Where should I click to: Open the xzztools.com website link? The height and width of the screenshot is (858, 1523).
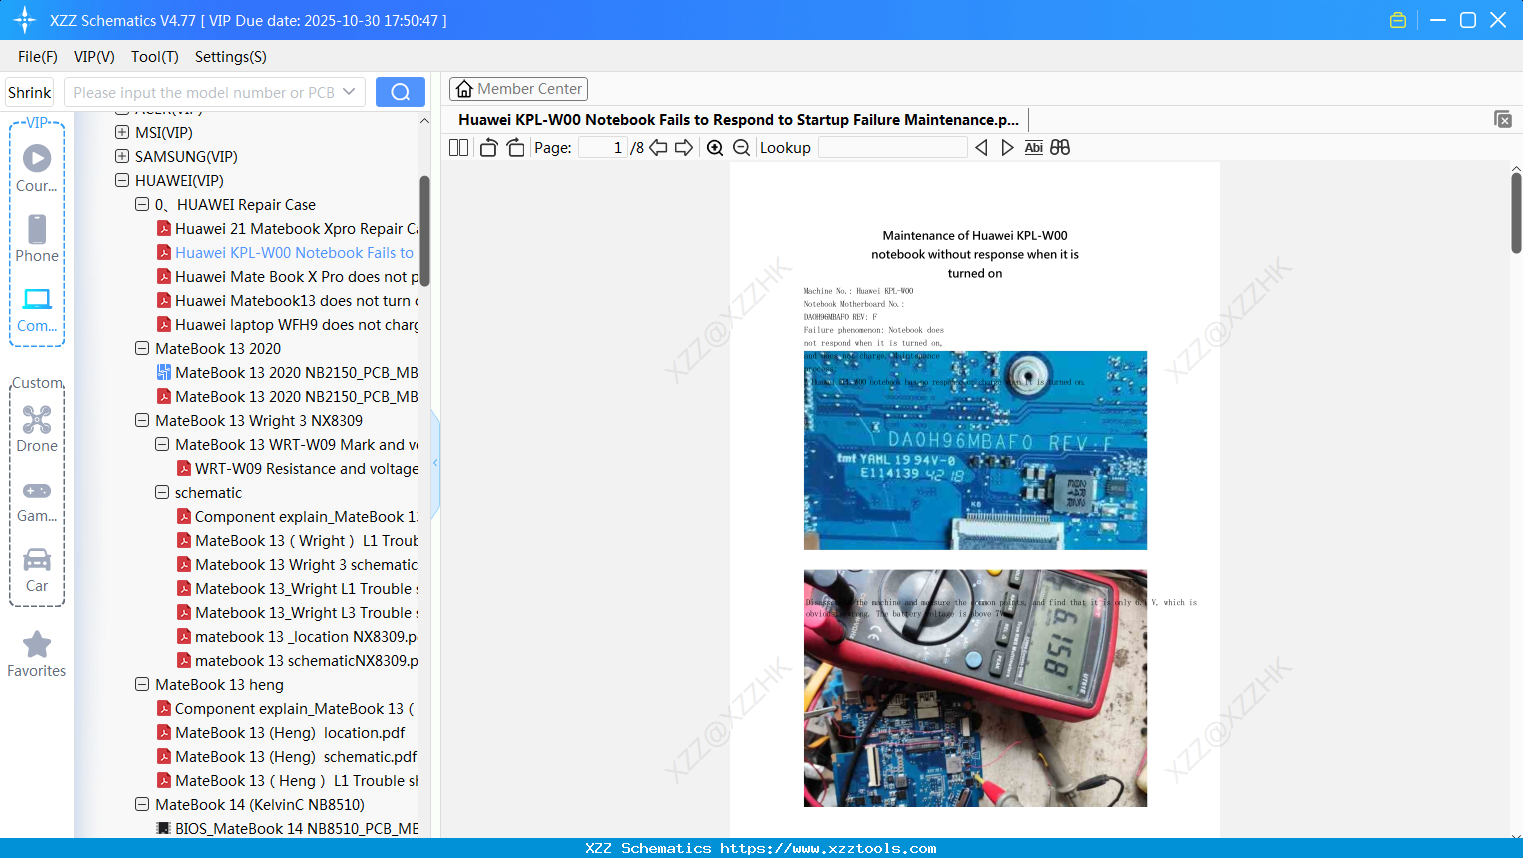coord(828,848)
